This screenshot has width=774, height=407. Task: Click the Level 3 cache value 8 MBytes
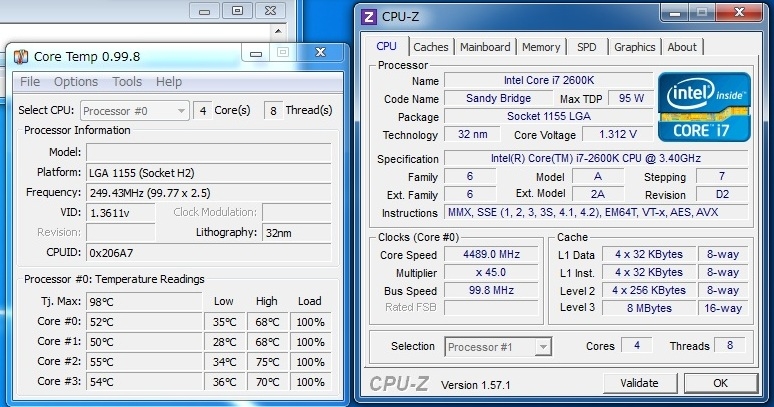[x=649, y=308]
